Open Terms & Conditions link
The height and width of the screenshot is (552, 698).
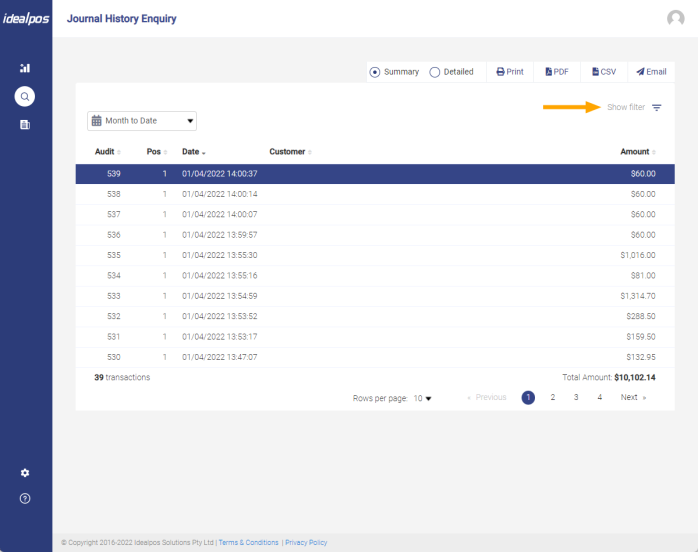click(248, 542)
